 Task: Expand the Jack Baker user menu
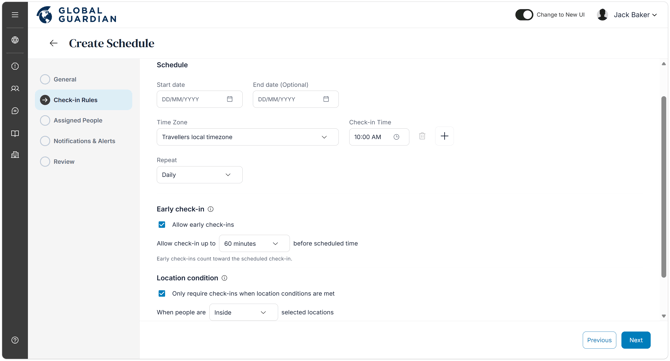click(635, 15)
